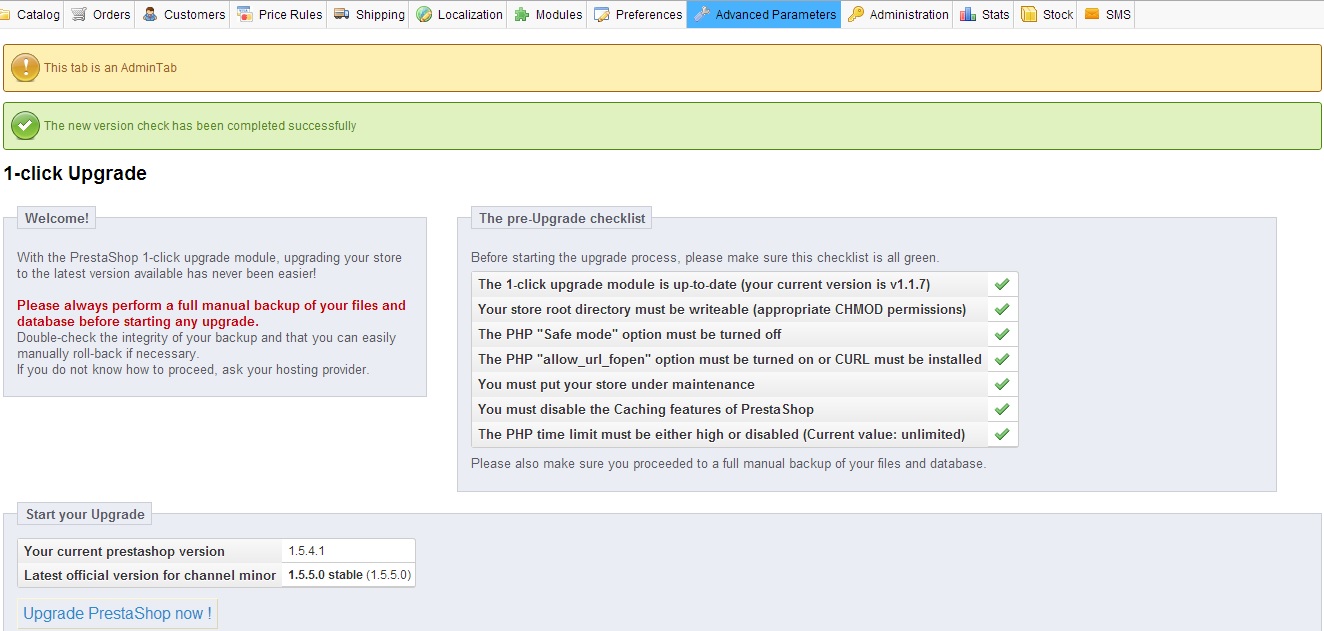Click the Stock box icon
Screen dimensions: 1324x631
pyautogui.click(x=1029, y=14)
